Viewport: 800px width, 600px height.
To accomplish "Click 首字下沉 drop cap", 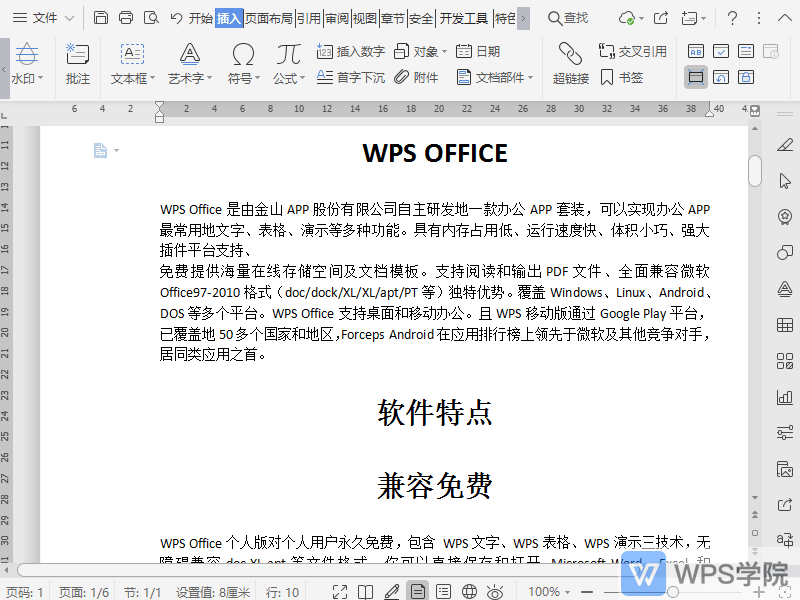I will (x=351, y=78).
